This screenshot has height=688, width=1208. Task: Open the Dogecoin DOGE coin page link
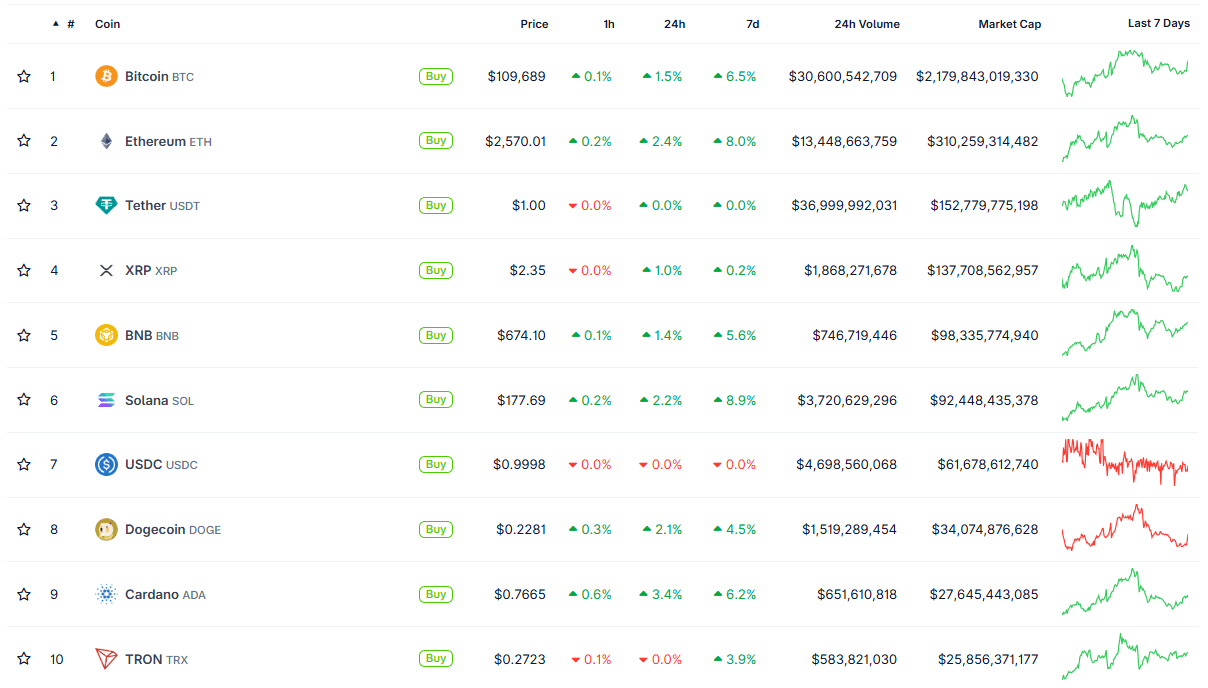[173, 529]
